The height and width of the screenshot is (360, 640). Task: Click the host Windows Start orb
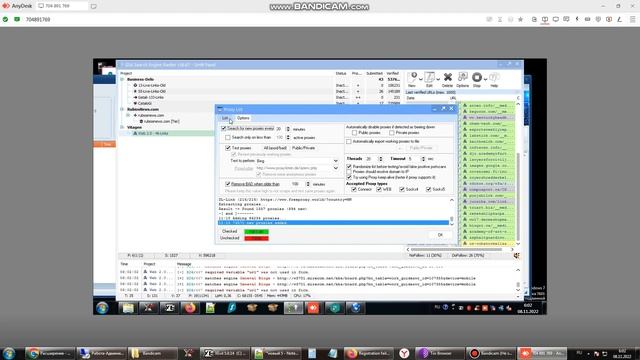pyautogui.click(x=9, y=353)
